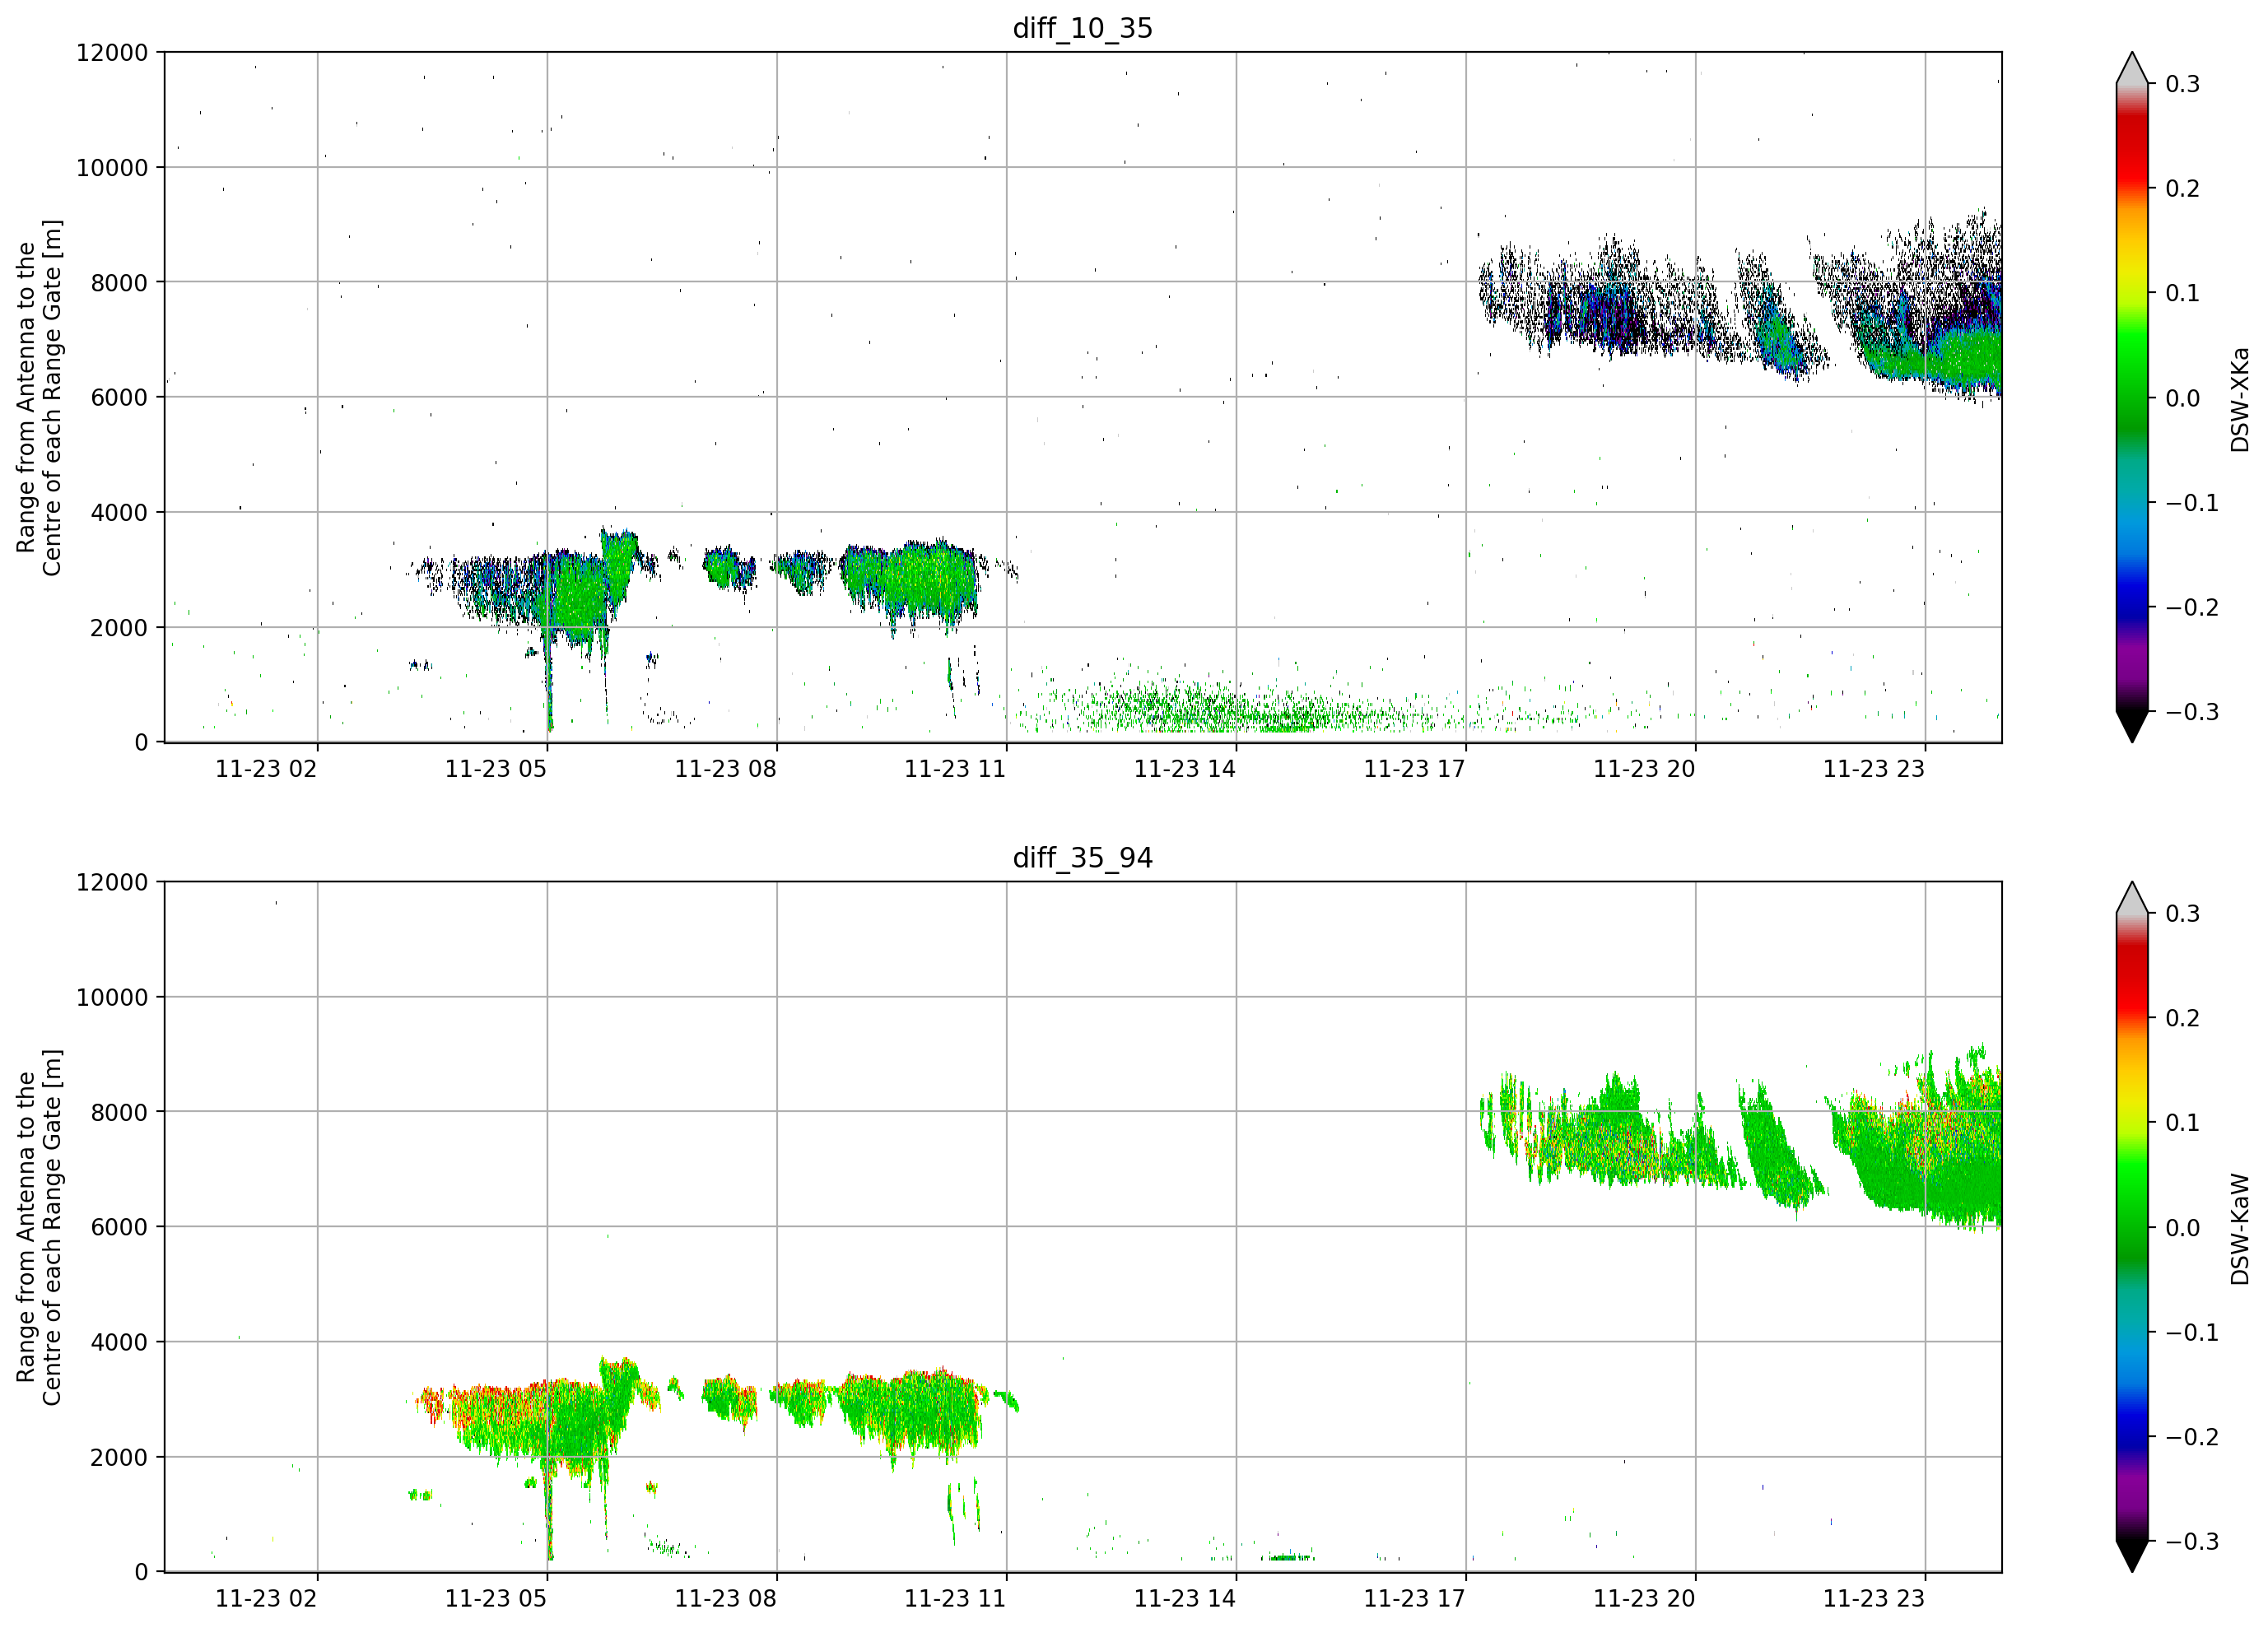Click the bottom plot's x tick 11-23 20
Viewport: 2268px width, 1628px height.
(x=1644, y=1598)
